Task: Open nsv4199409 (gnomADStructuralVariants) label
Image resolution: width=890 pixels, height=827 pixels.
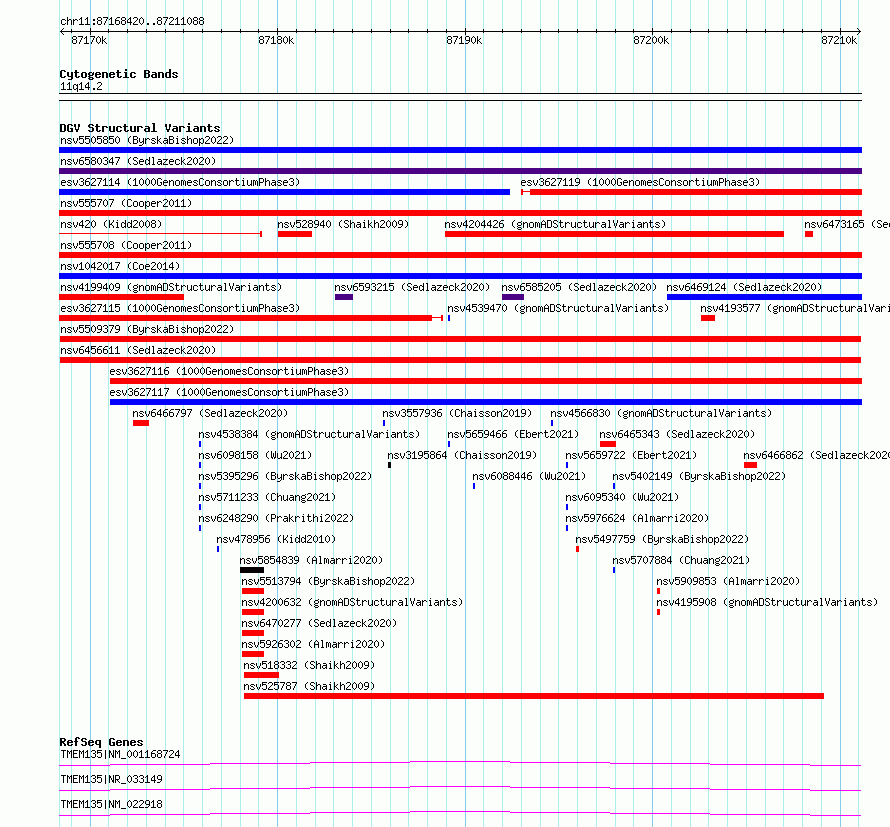Action: [x=171, y=287]
